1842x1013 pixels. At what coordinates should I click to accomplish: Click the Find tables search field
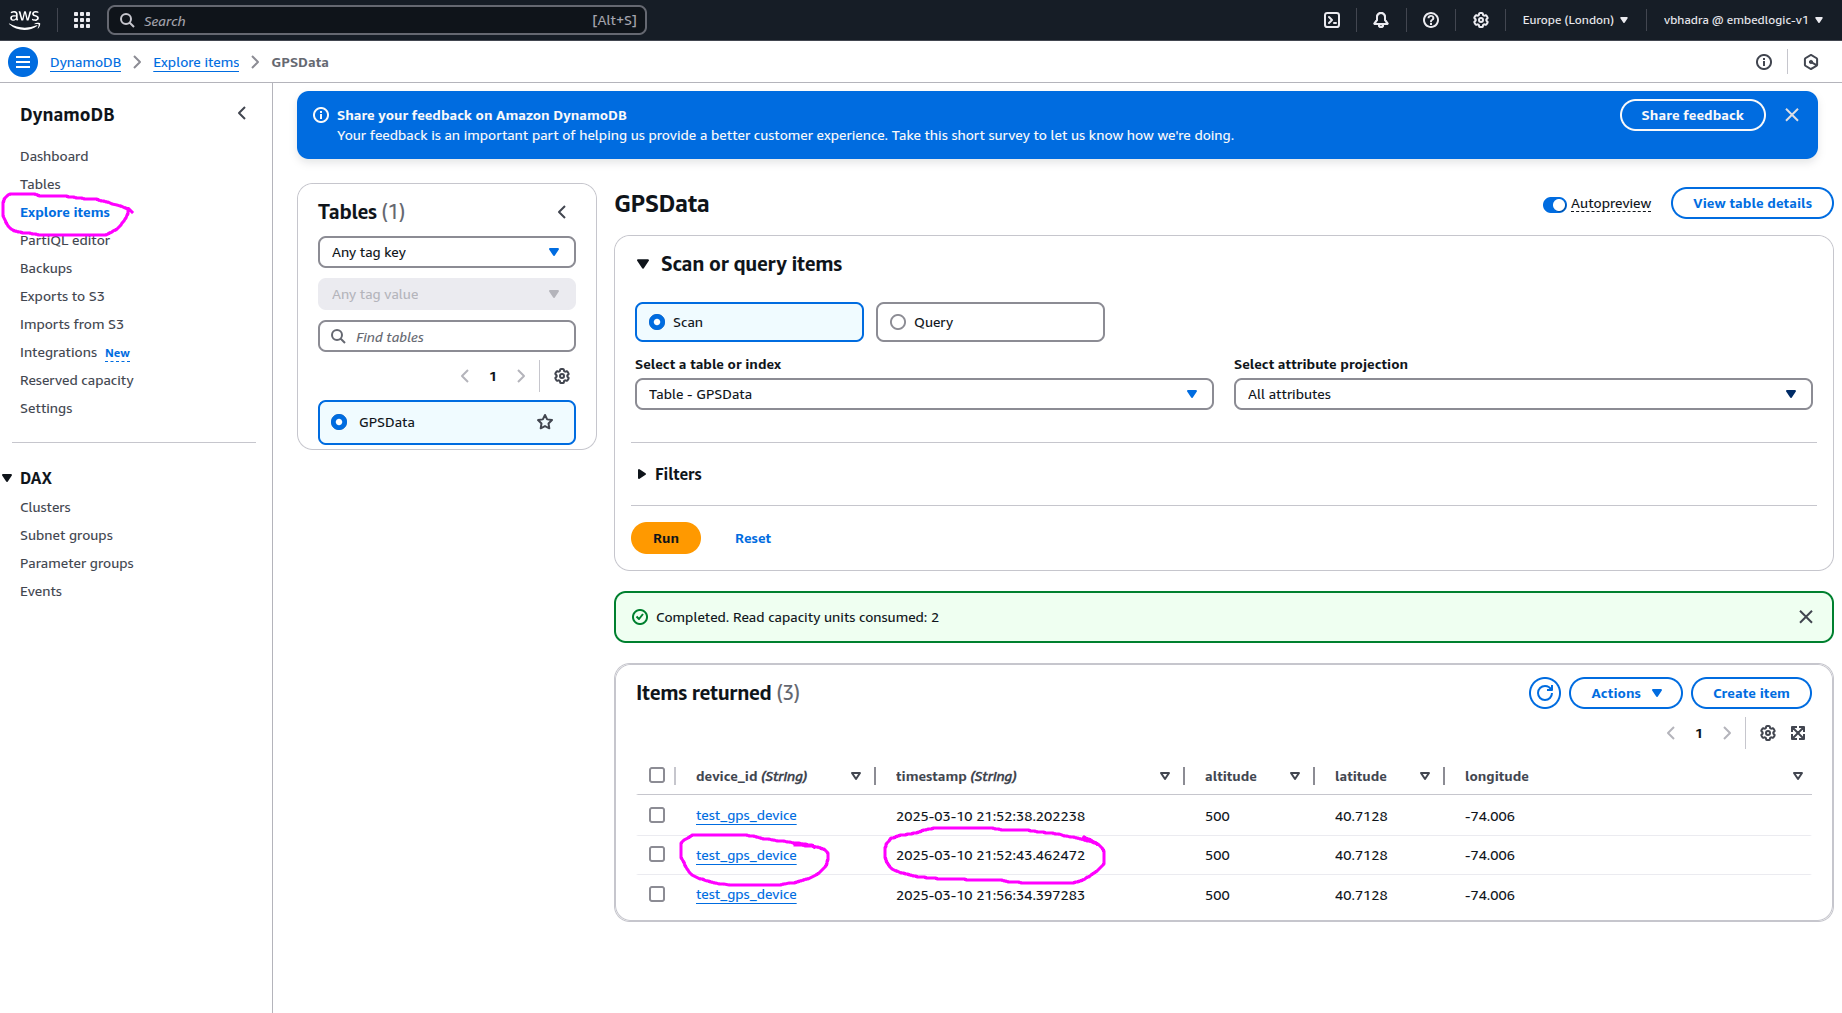coord(446,337)
